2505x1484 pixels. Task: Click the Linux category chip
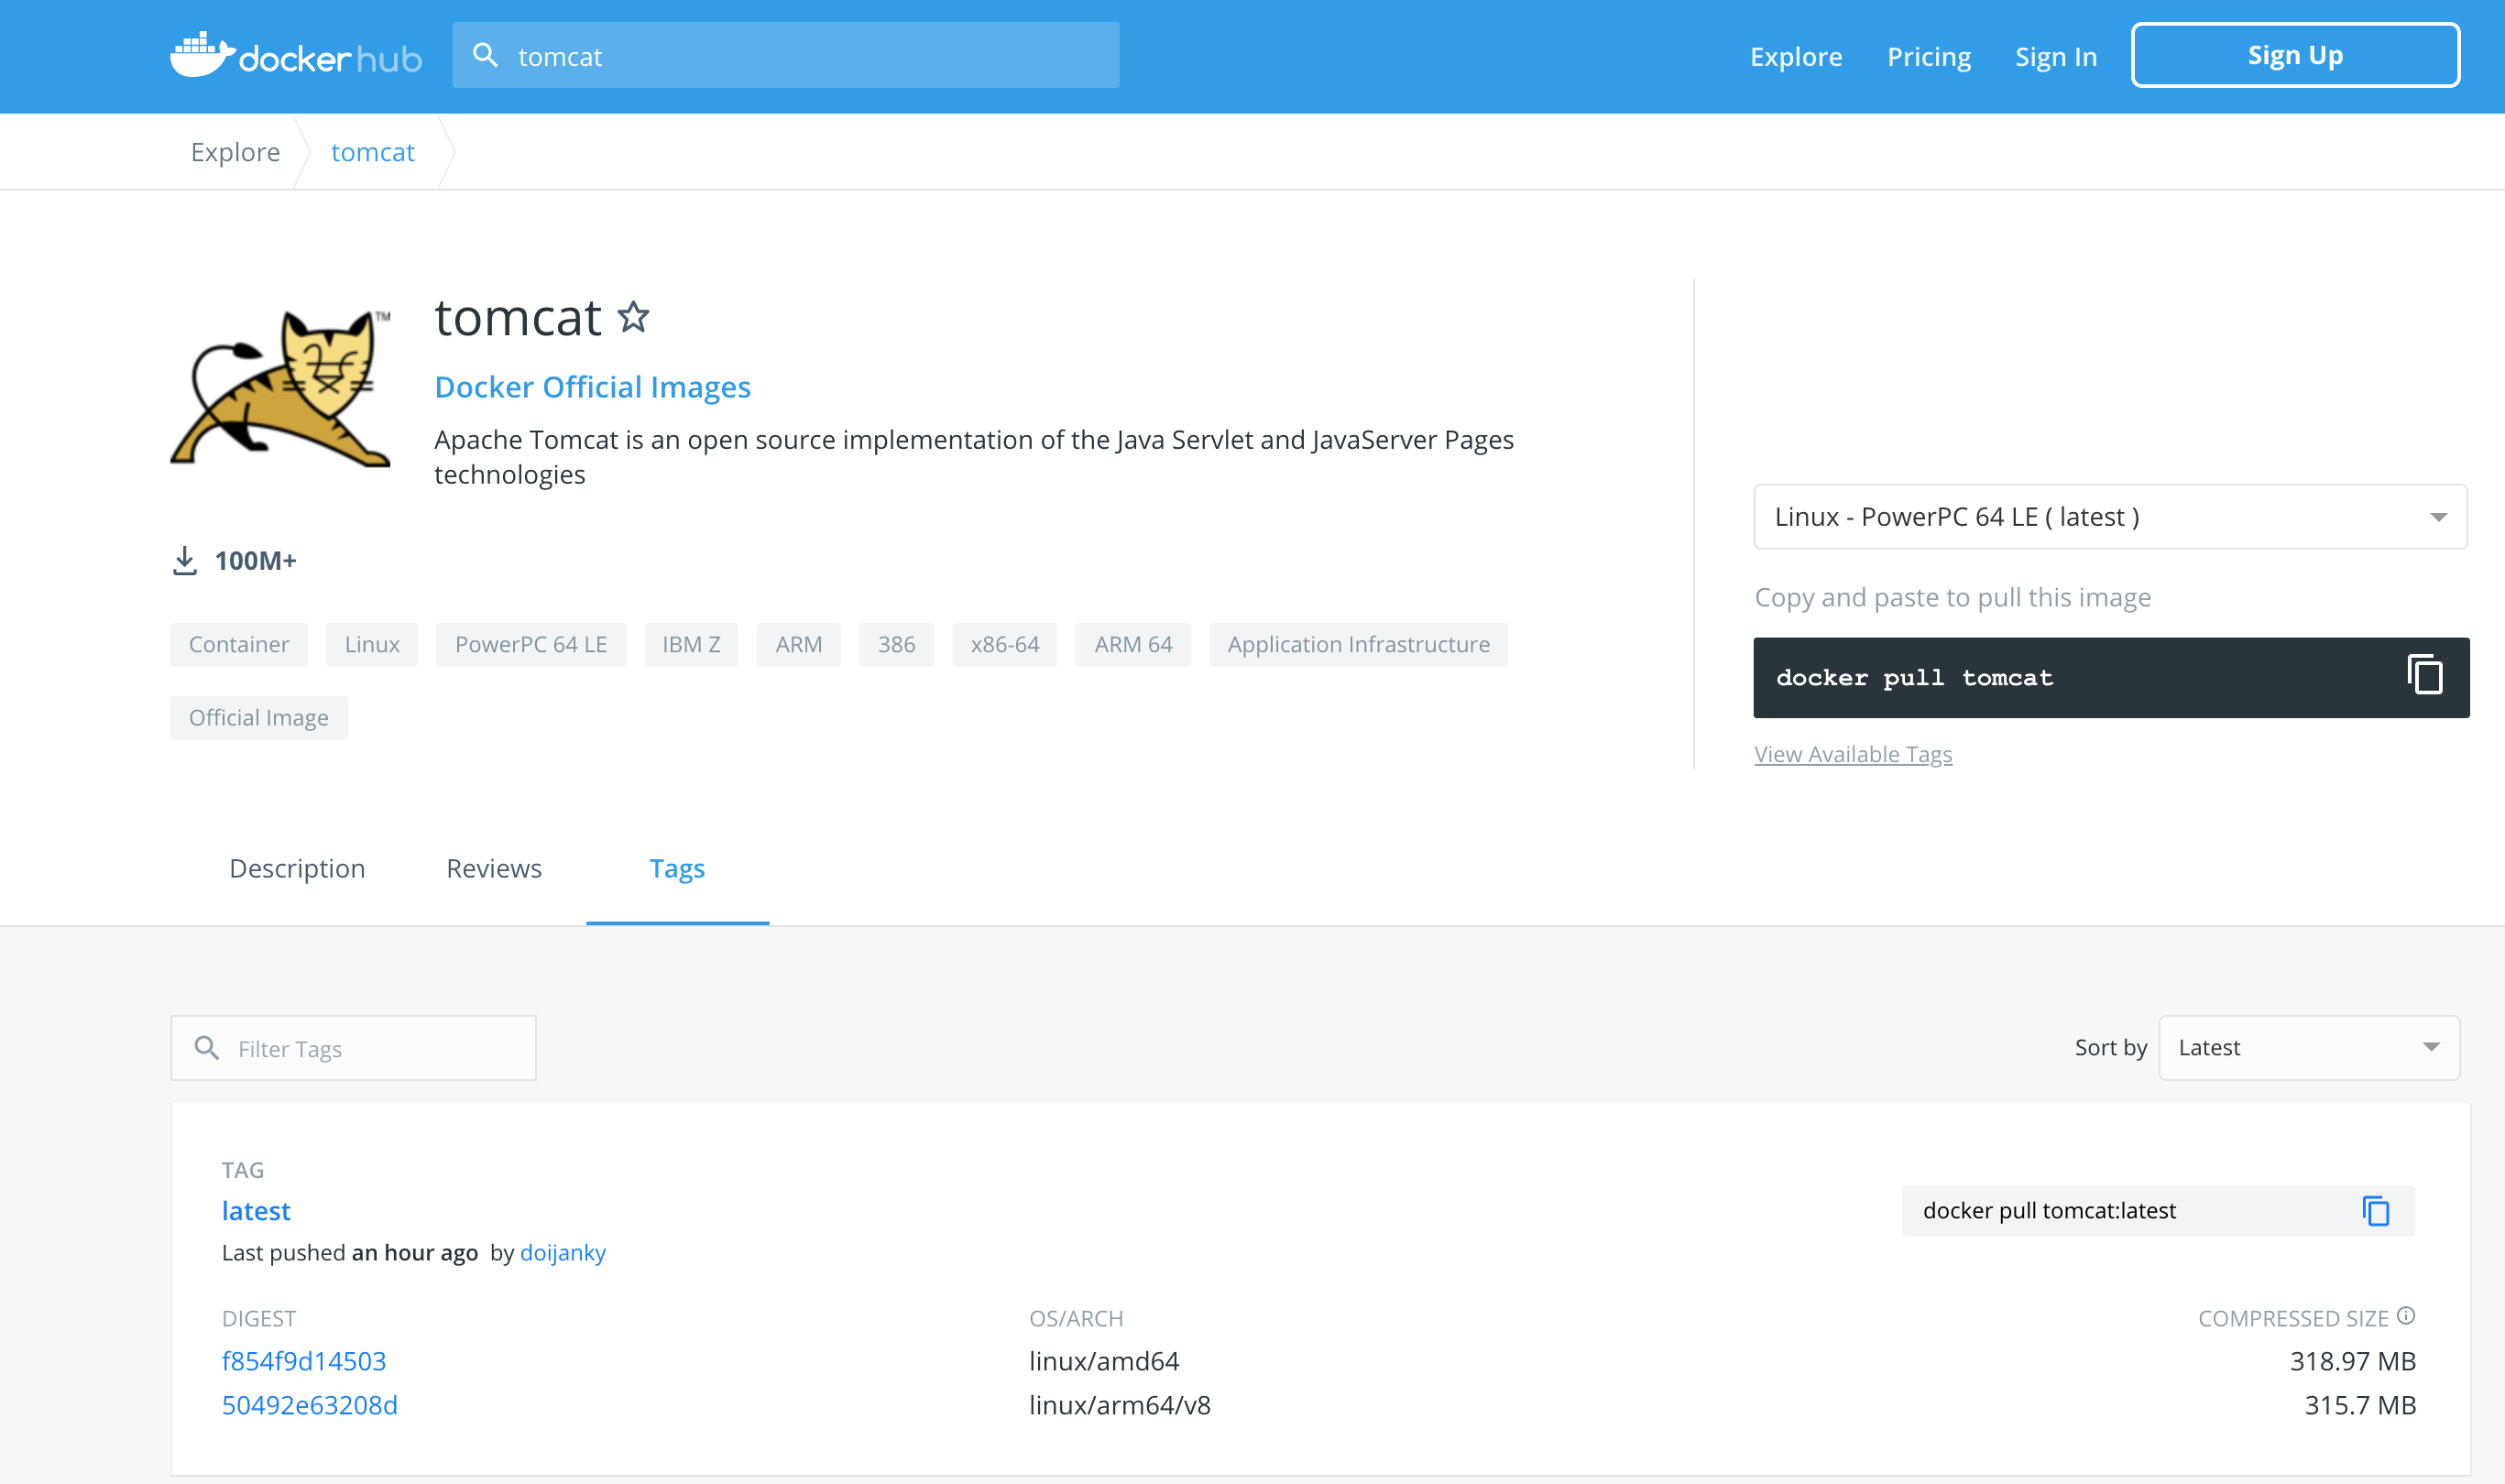coord(372,644)
